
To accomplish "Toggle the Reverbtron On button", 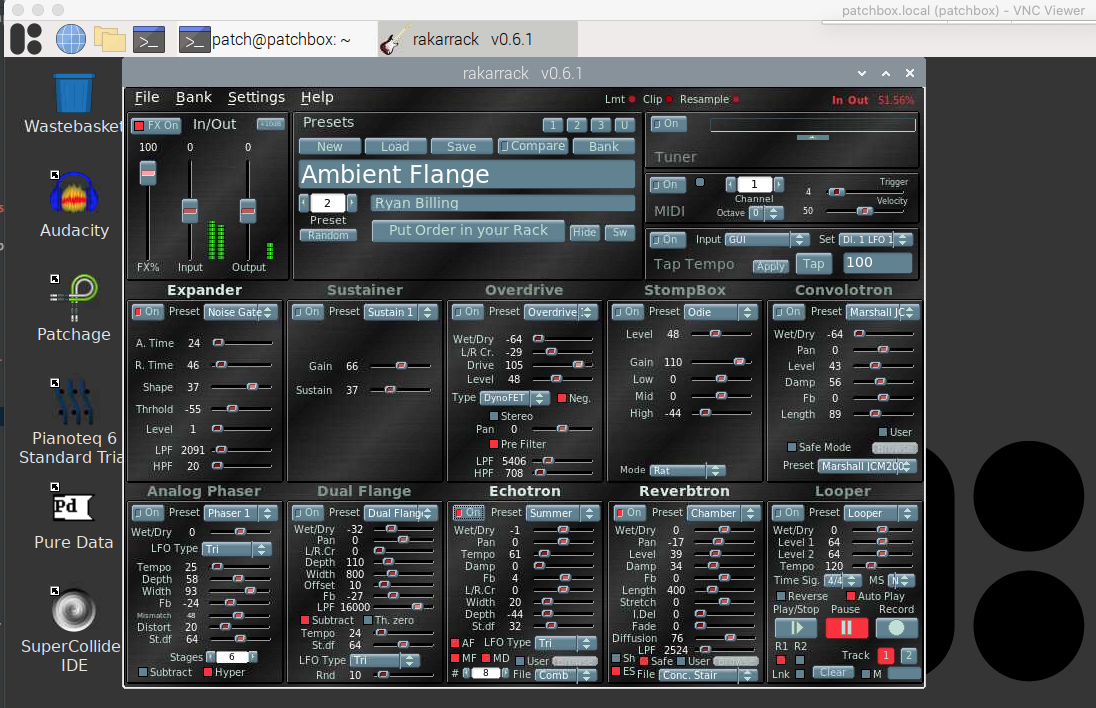I will [630, 513].
